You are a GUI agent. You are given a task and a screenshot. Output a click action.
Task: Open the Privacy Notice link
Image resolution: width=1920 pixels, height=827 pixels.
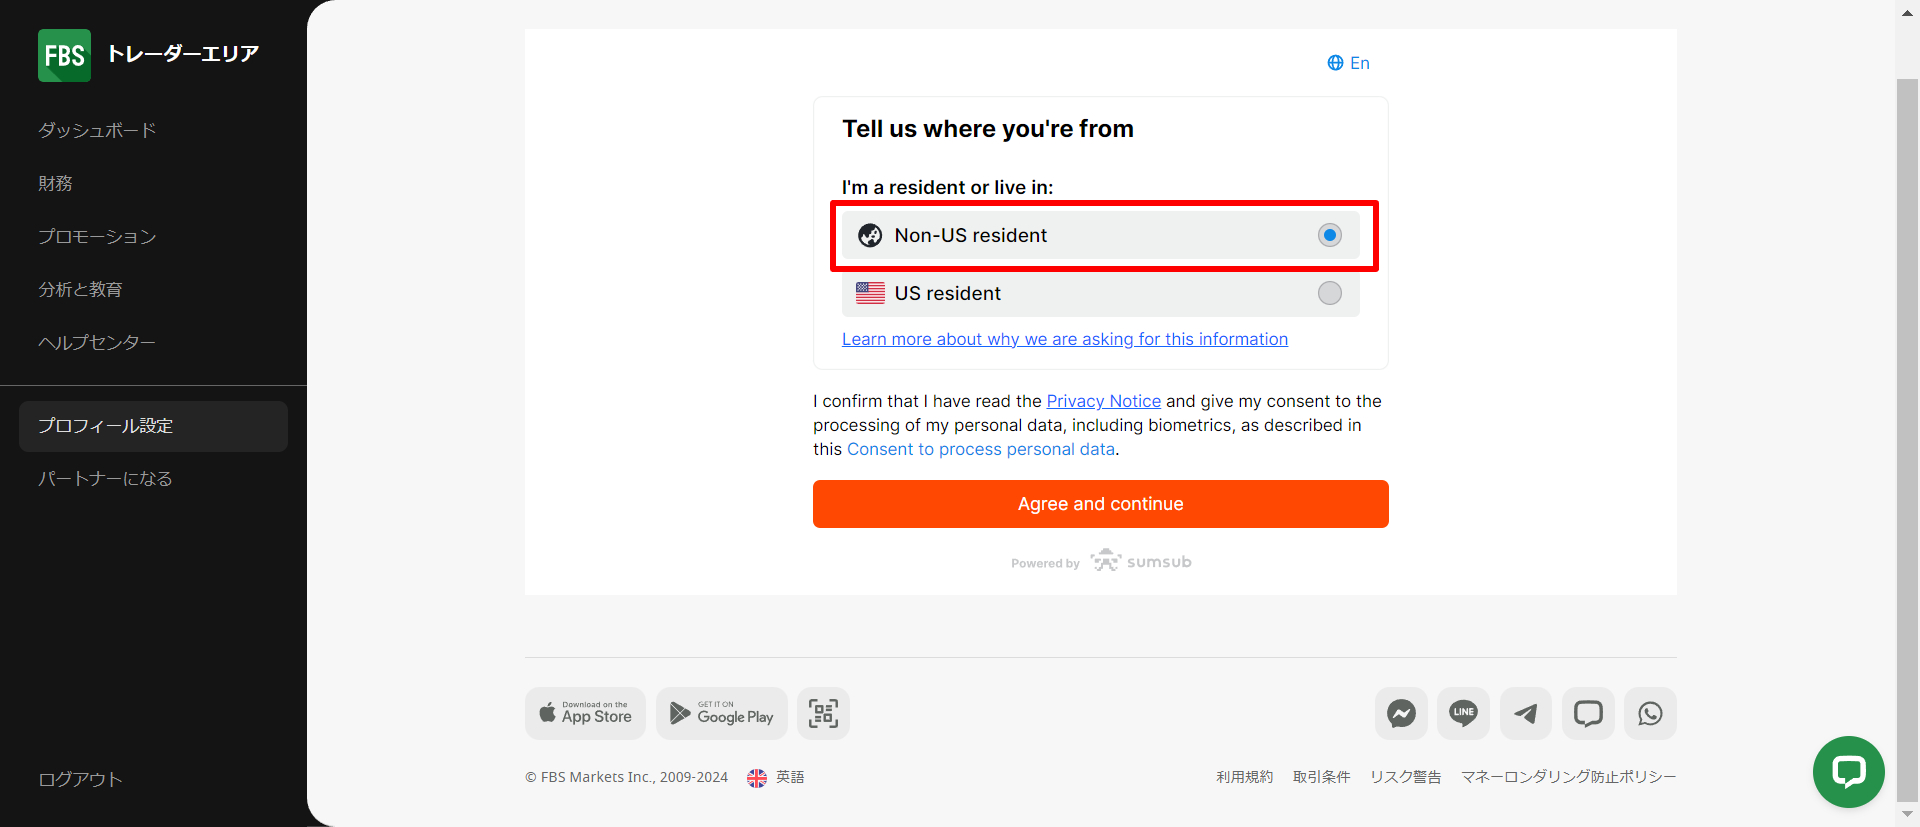[x=1103, y=401]
